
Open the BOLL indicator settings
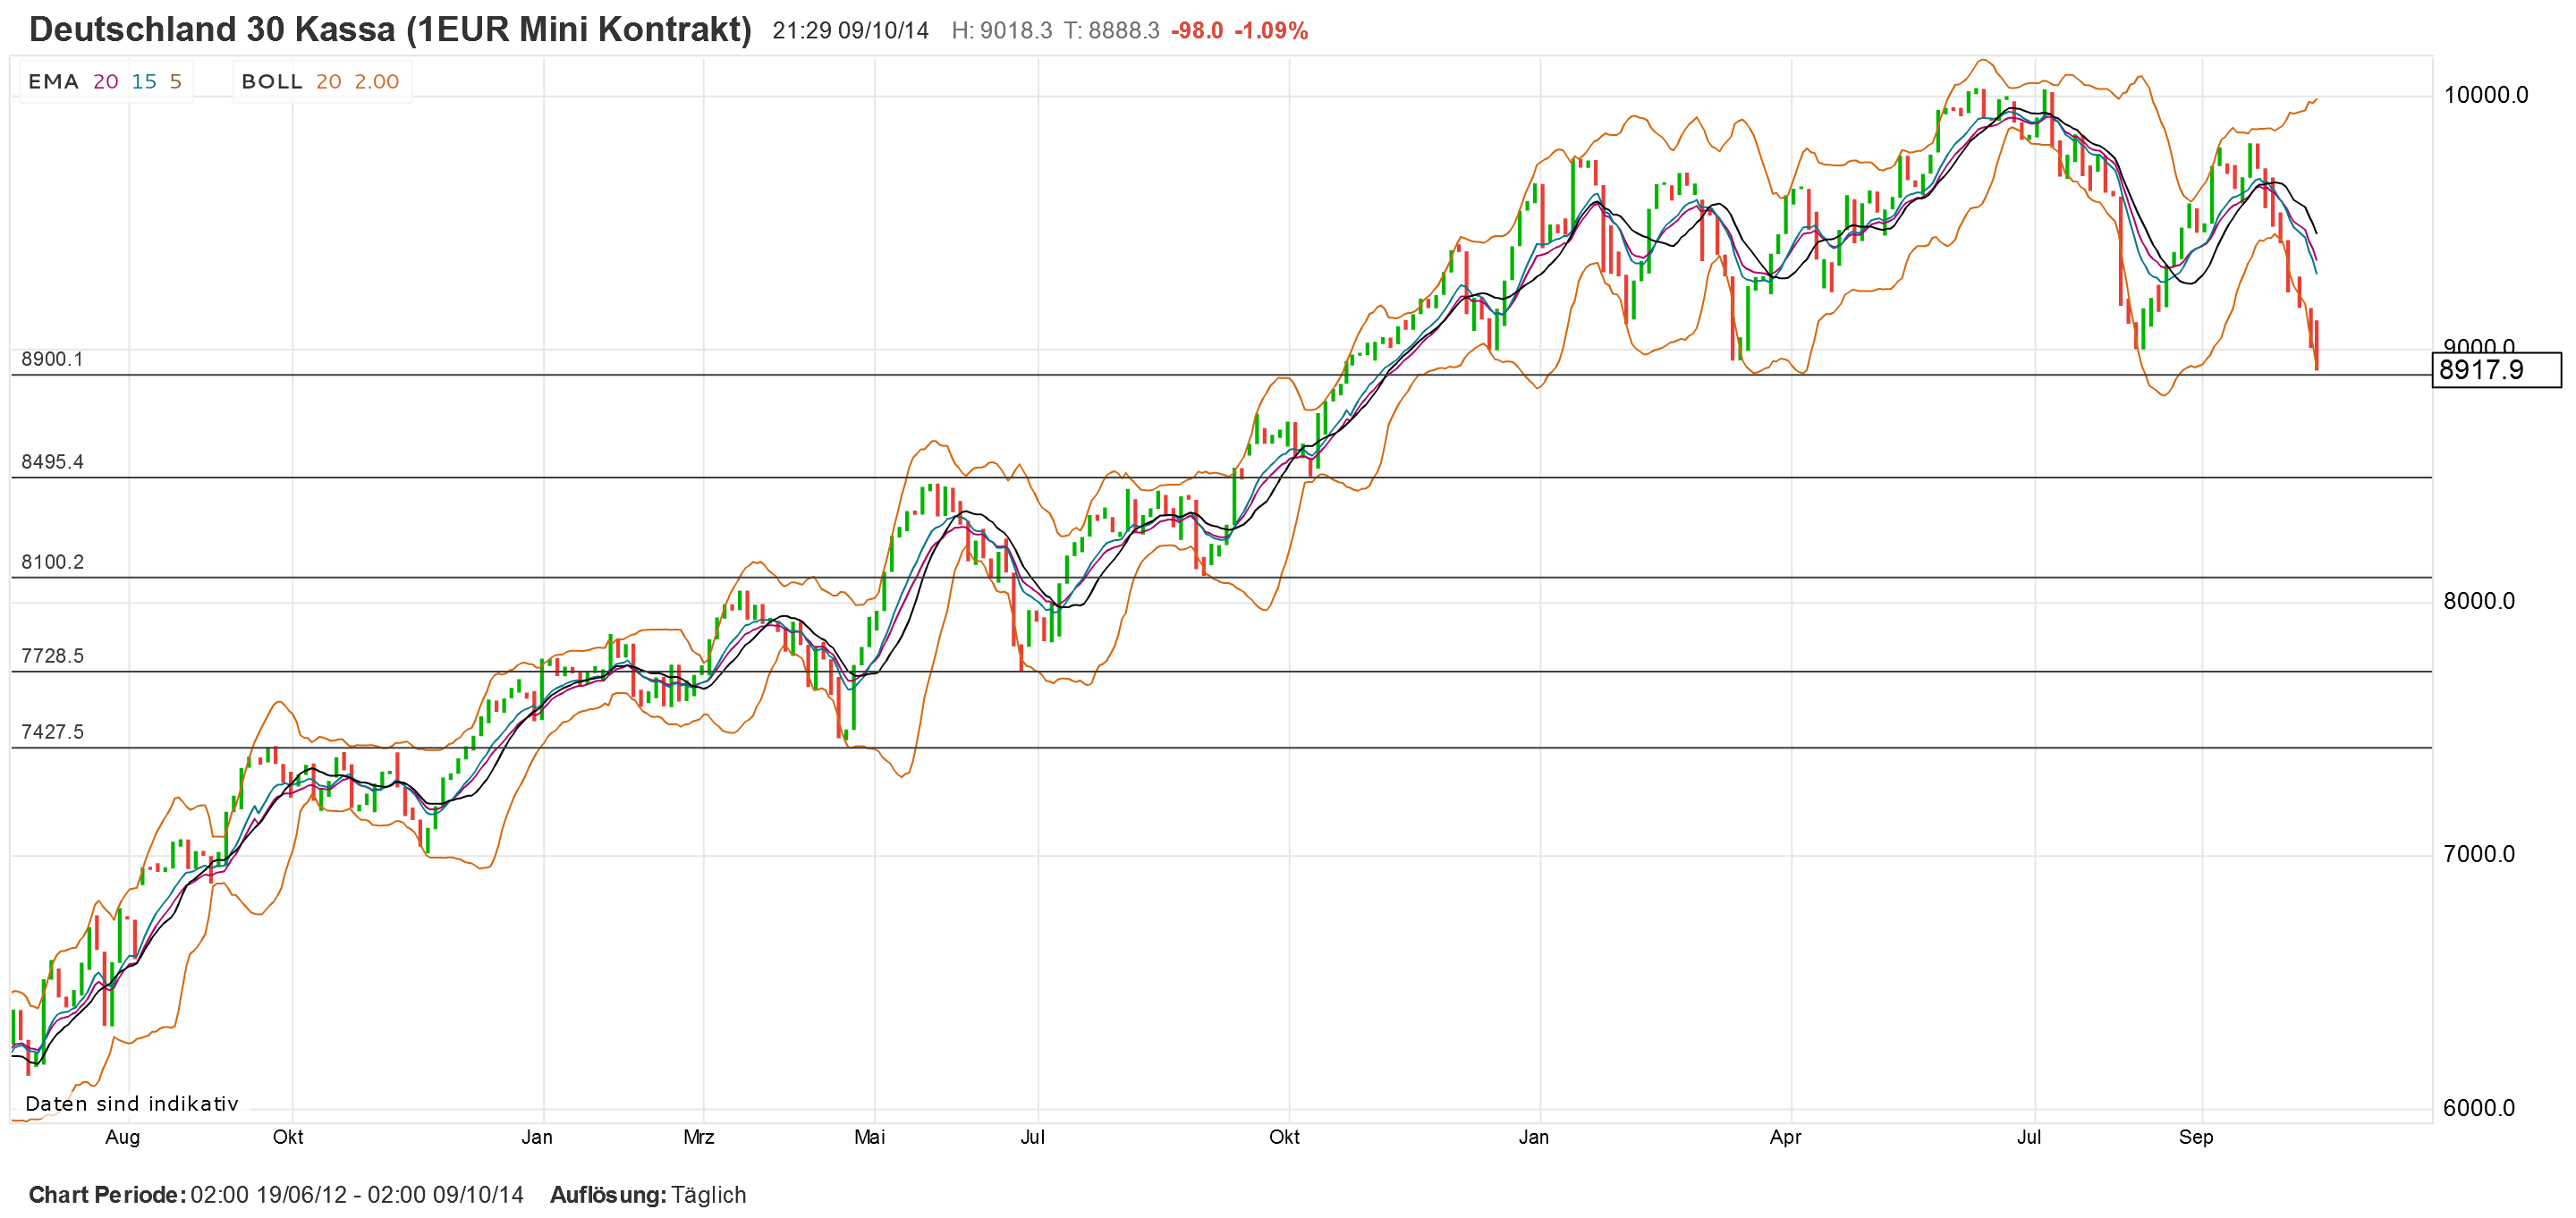pyautogui.click(x=270, y=81)
